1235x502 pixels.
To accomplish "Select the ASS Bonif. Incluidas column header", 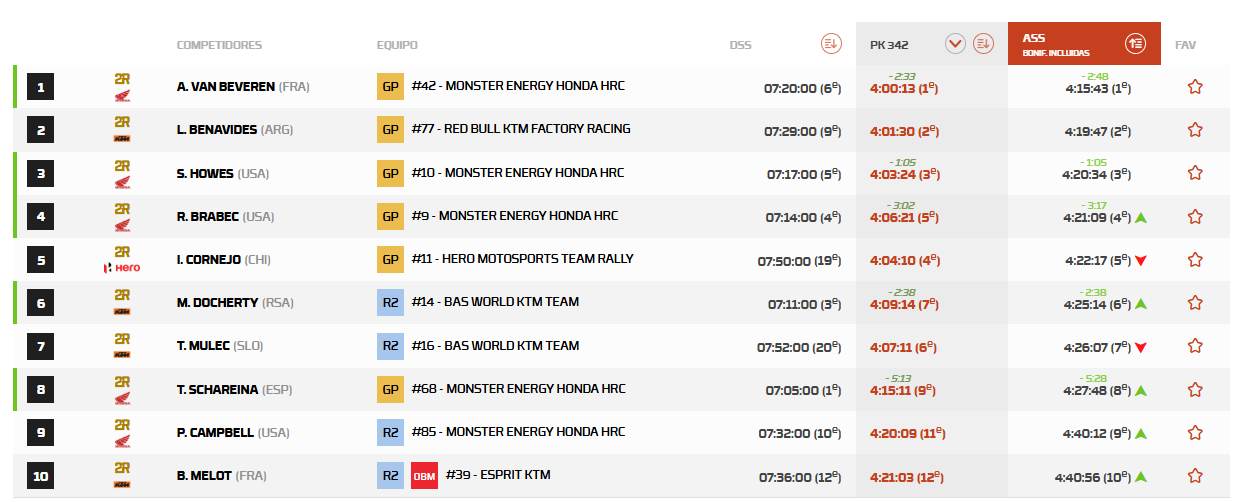I will coord(1060,45).
